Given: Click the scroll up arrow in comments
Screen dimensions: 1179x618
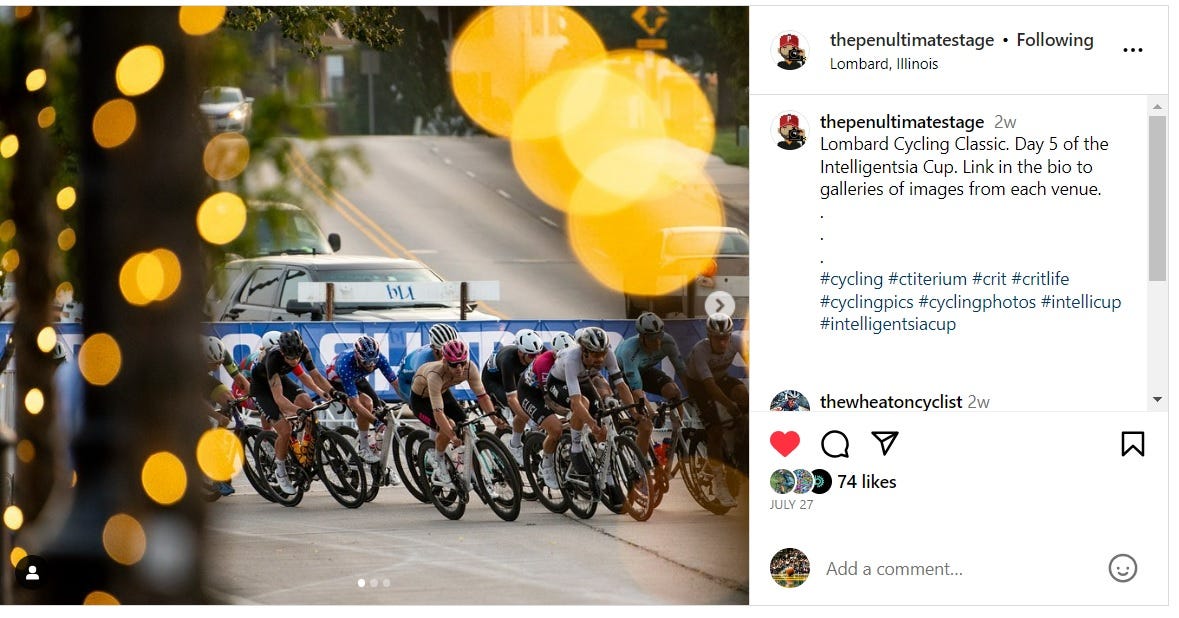Looking at the screenshot, I should tap(1158, 107).
